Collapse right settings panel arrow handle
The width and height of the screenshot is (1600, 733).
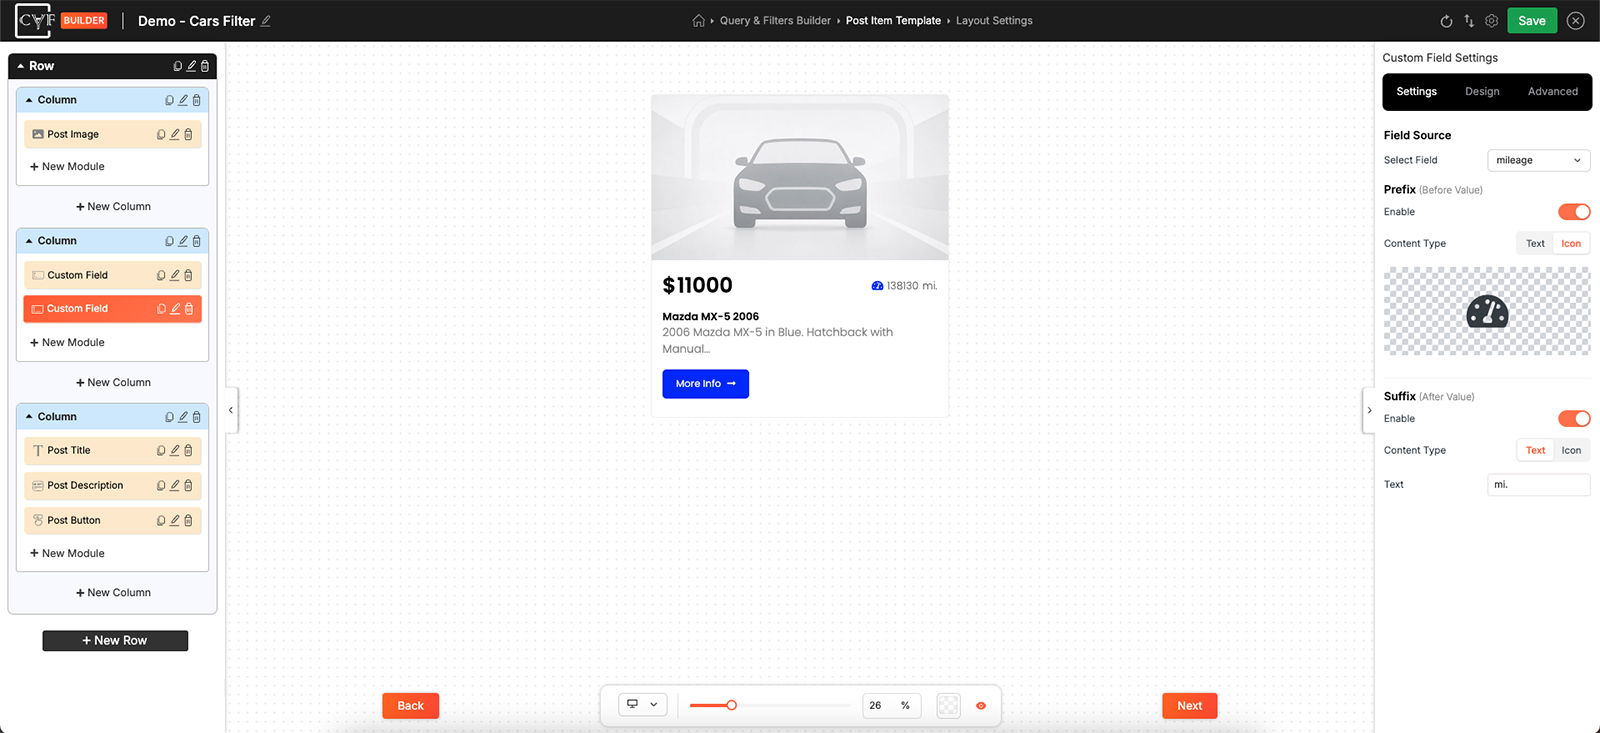[1369, 410]
